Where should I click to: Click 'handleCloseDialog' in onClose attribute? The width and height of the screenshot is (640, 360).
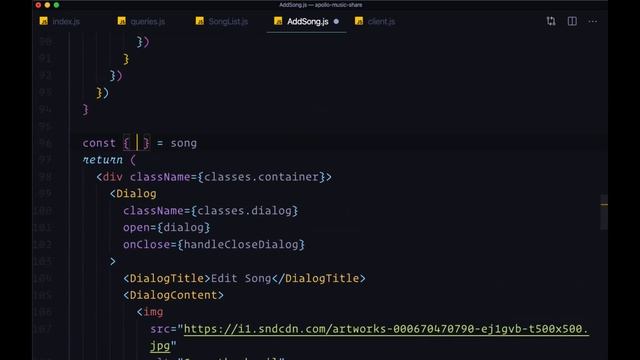pyautogui.click(x=241, y=244)
